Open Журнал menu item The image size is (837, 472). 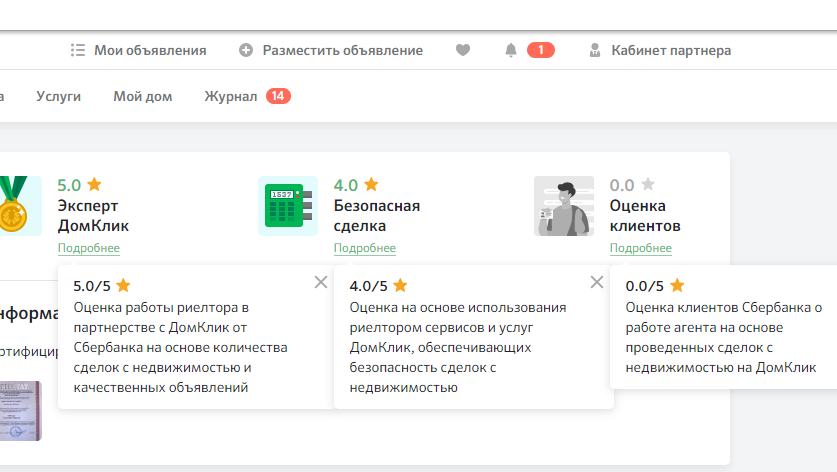pyautogui.click(x=231, y=96)
